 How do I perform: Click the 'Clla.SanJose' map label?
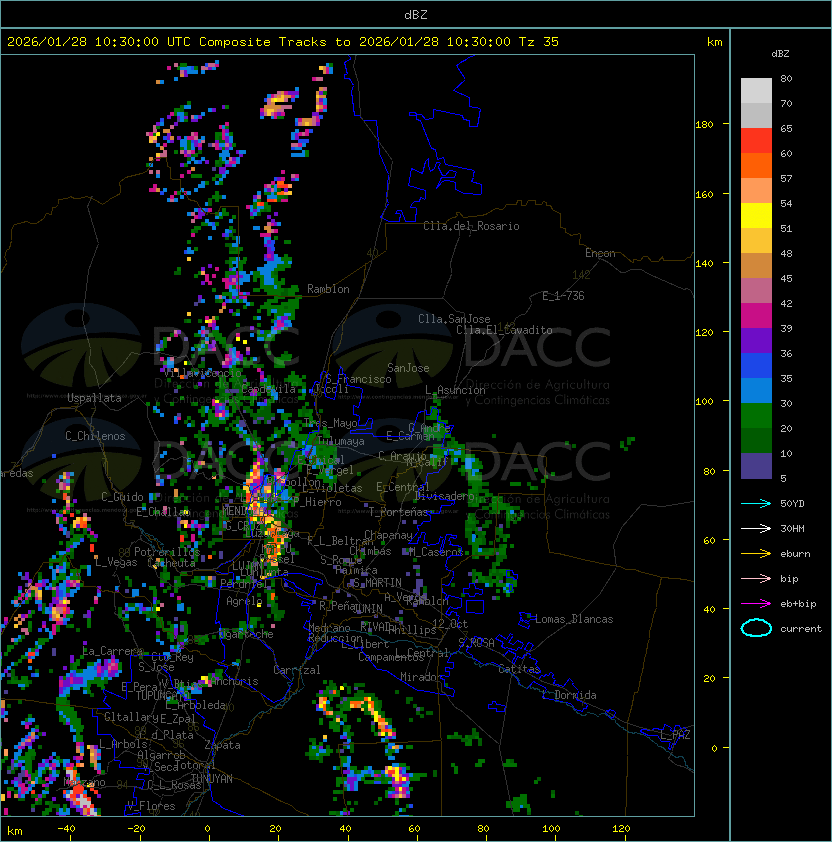point(454,319)
